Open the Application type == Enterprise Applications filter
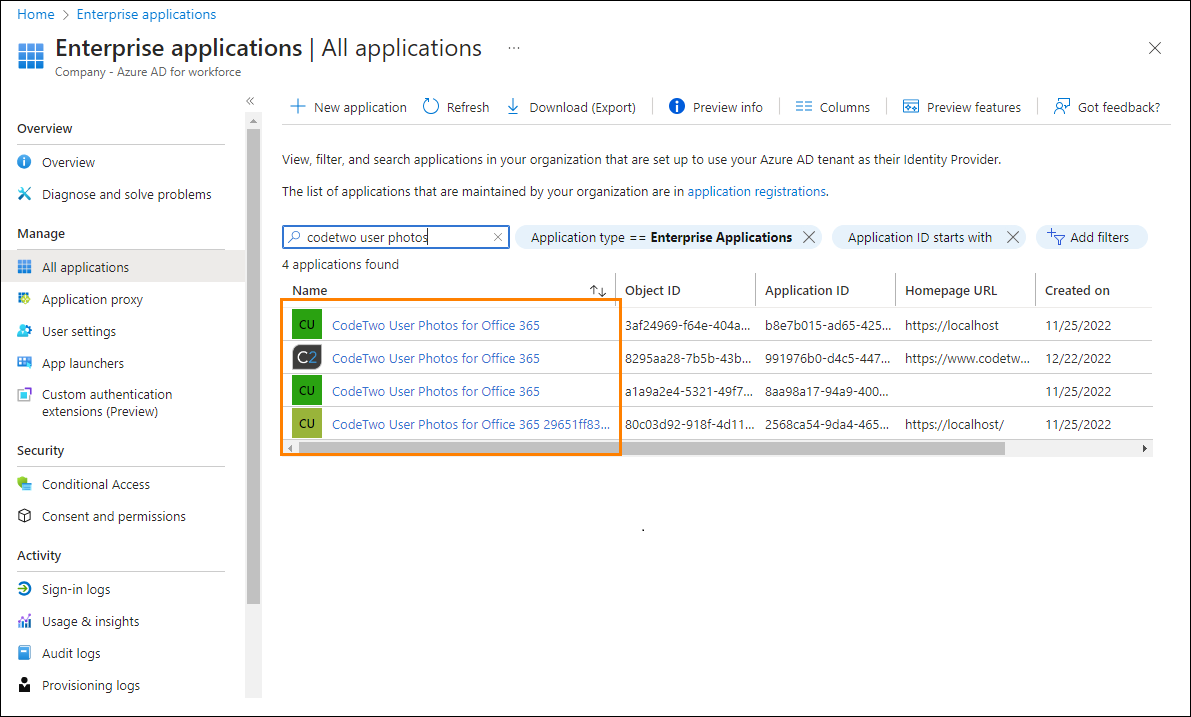 click(661, 237)
